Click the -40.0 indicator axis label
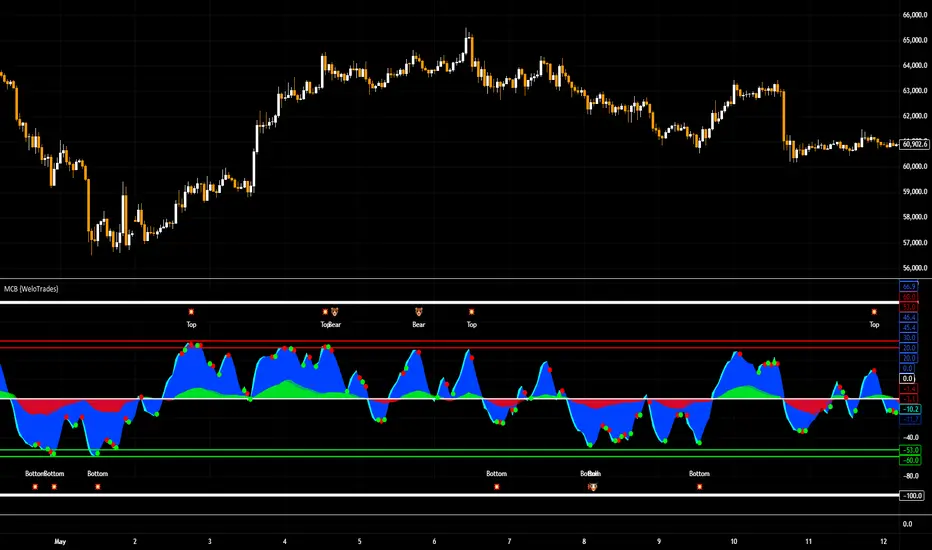This screenshot has width=932, height=550. 911,438
